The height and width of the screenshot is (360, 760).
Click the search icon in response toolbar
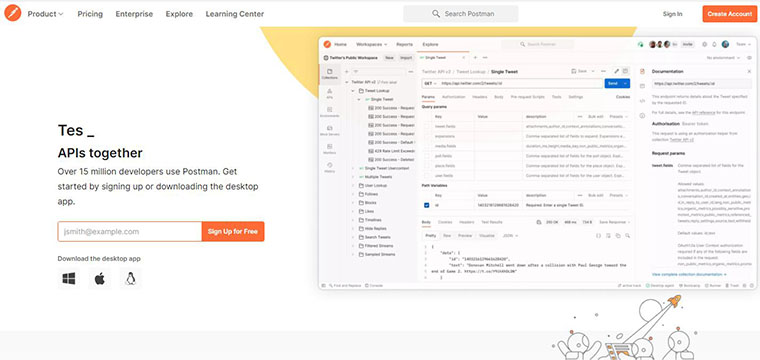click(627, 235)
